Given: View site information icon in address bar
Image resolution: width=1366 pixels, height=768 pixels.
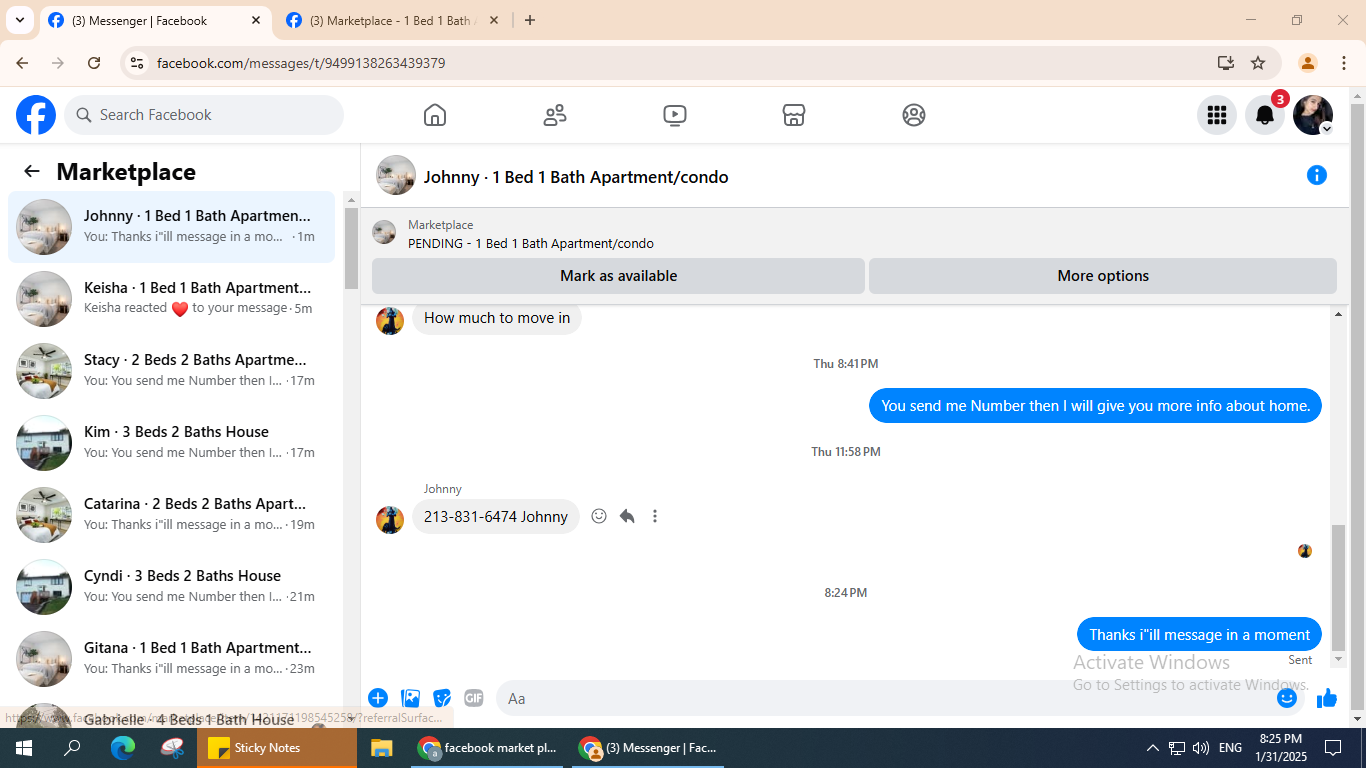Looking at the screenshot, I should [138, 63].
